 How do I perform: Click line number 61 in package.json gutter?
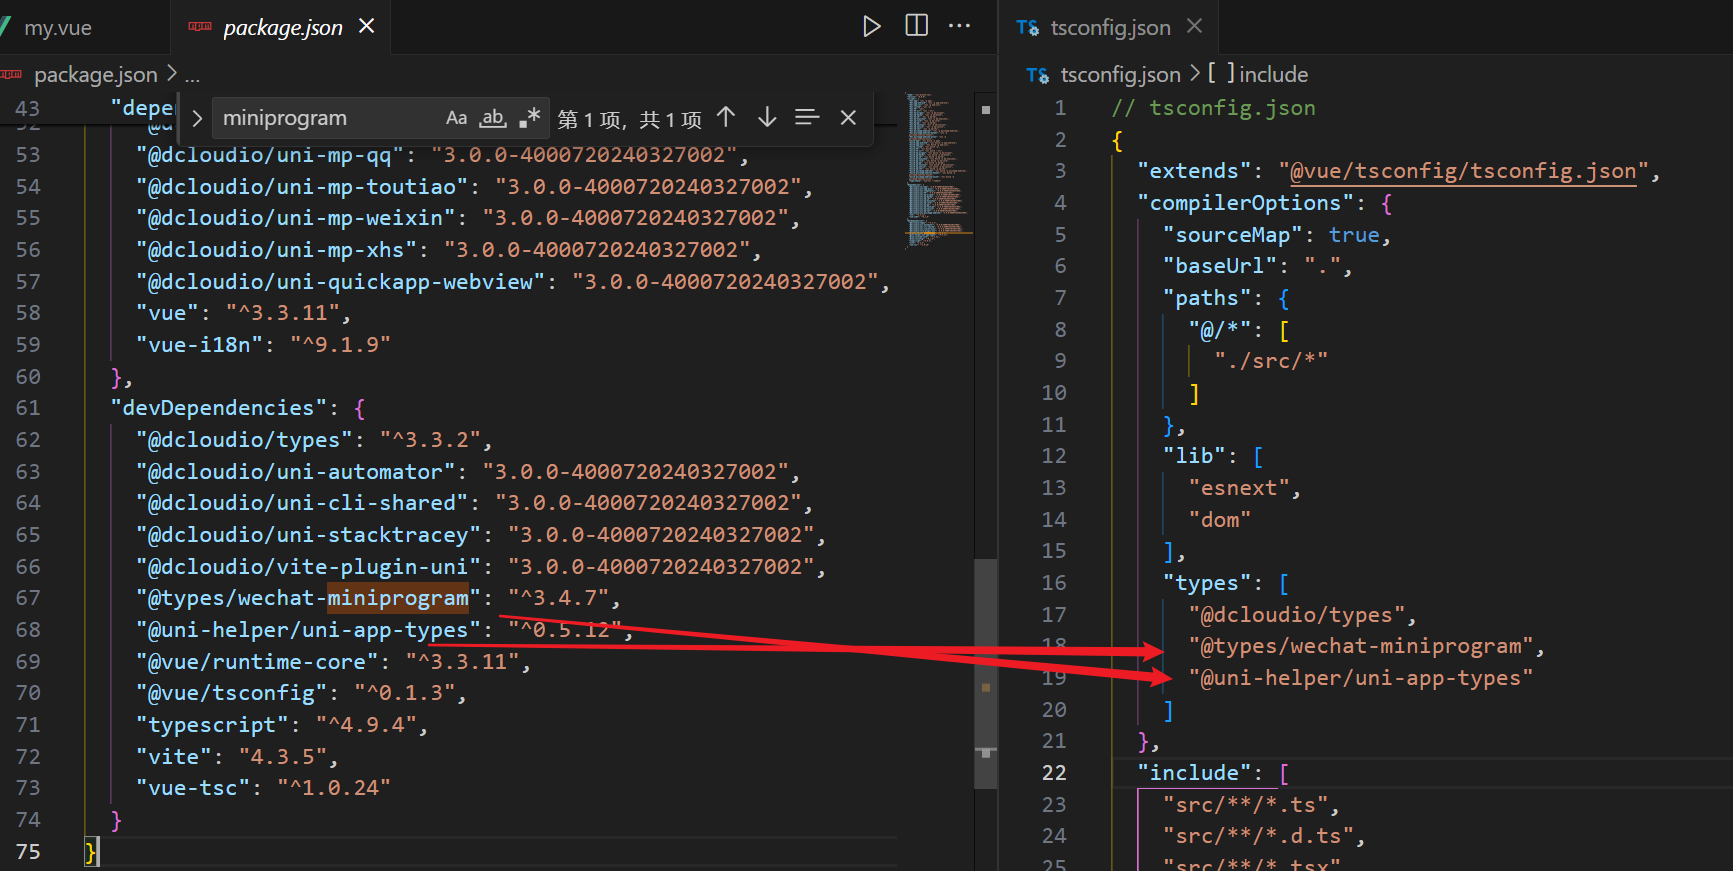coord(28,408)
